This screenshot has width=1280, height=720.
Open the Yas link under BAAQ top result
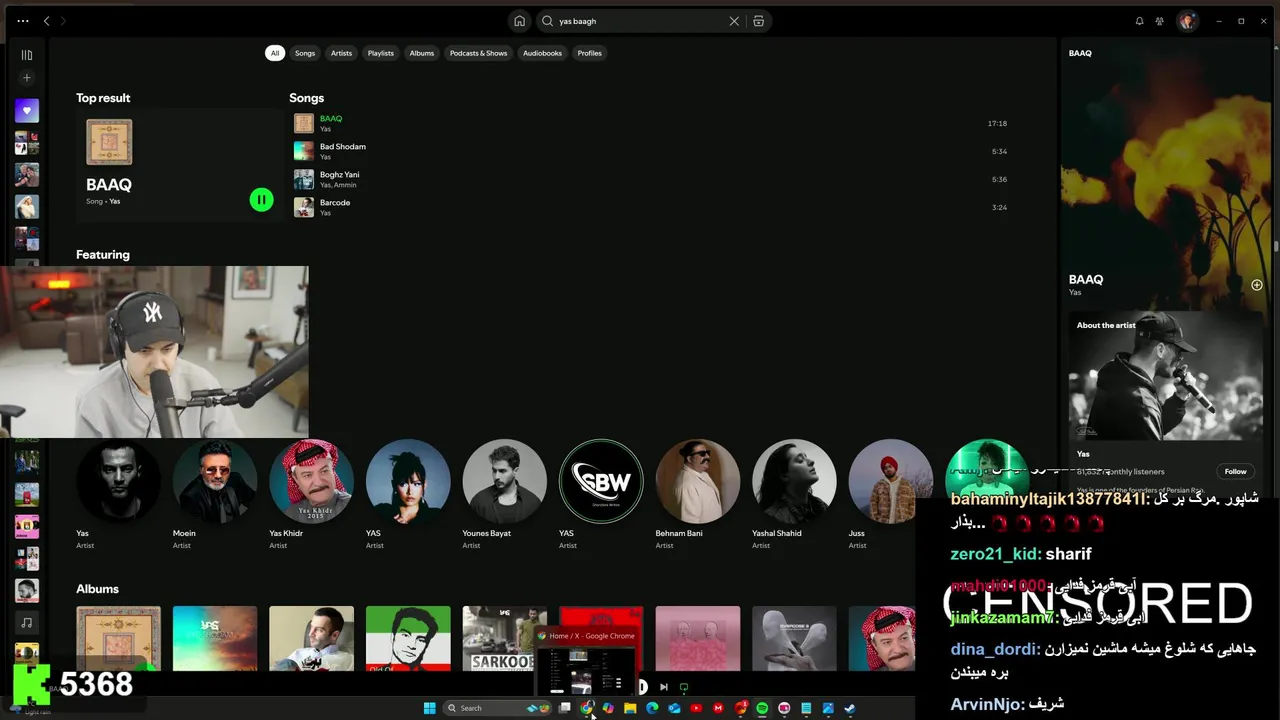click(115, 201)
